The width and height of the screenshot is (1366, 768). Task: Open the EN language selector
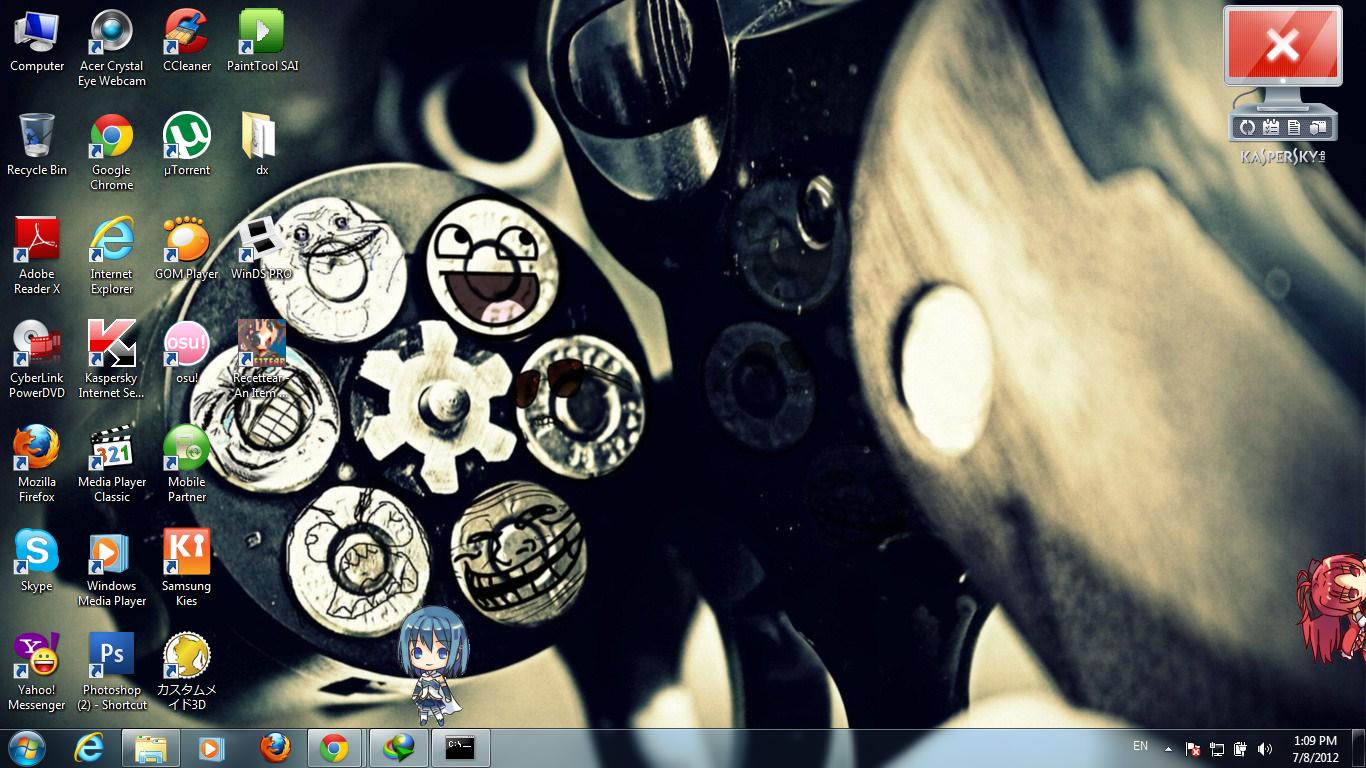point(1140,746)
